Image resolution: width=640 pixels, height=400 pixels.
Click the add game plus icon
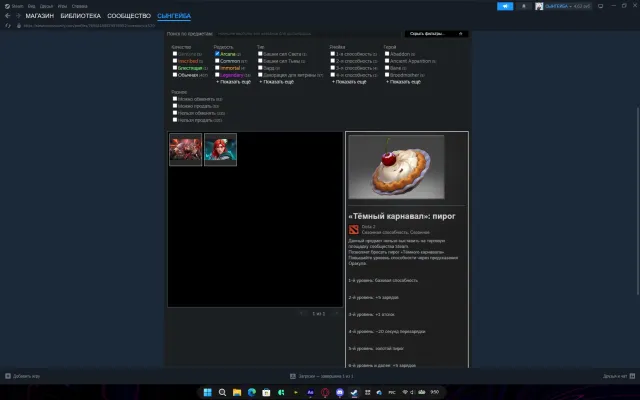tap(8, 376)
